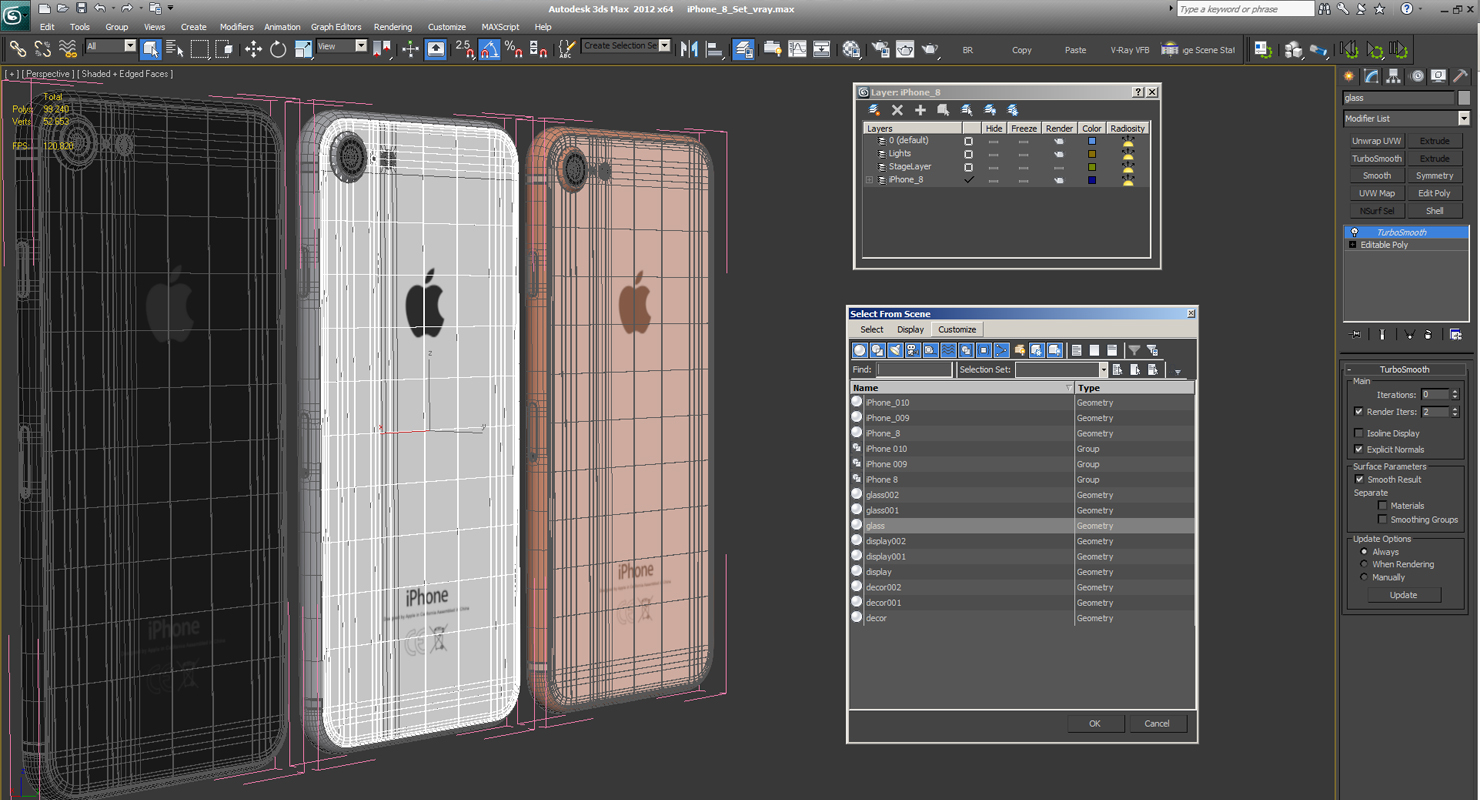Open the Motion command panel tab
The image size is (1480, 800).
click(1417, 76)
